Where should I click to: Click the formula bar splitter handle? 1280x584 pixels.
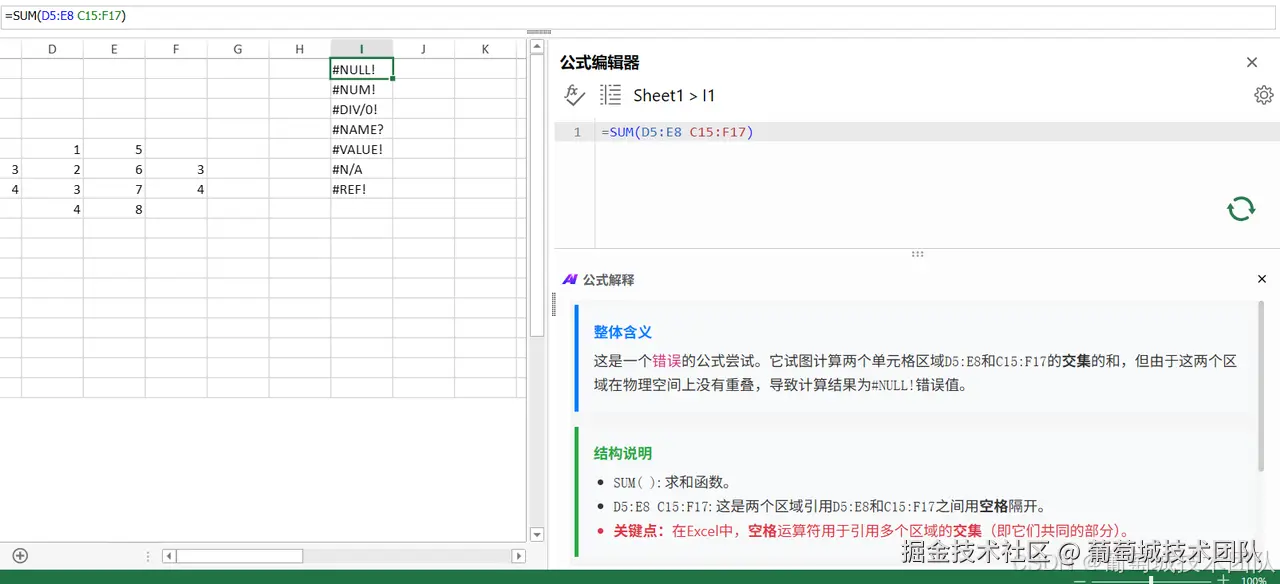(539, 32)
